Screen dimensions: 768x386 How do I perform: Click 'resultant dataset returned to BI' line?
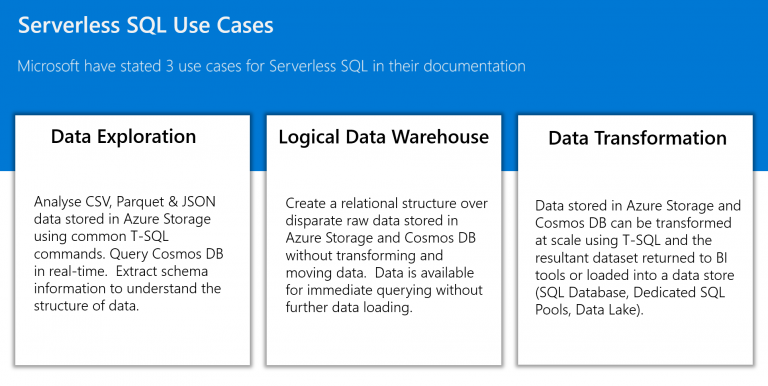pyautogui.click(x=631, y=258)
